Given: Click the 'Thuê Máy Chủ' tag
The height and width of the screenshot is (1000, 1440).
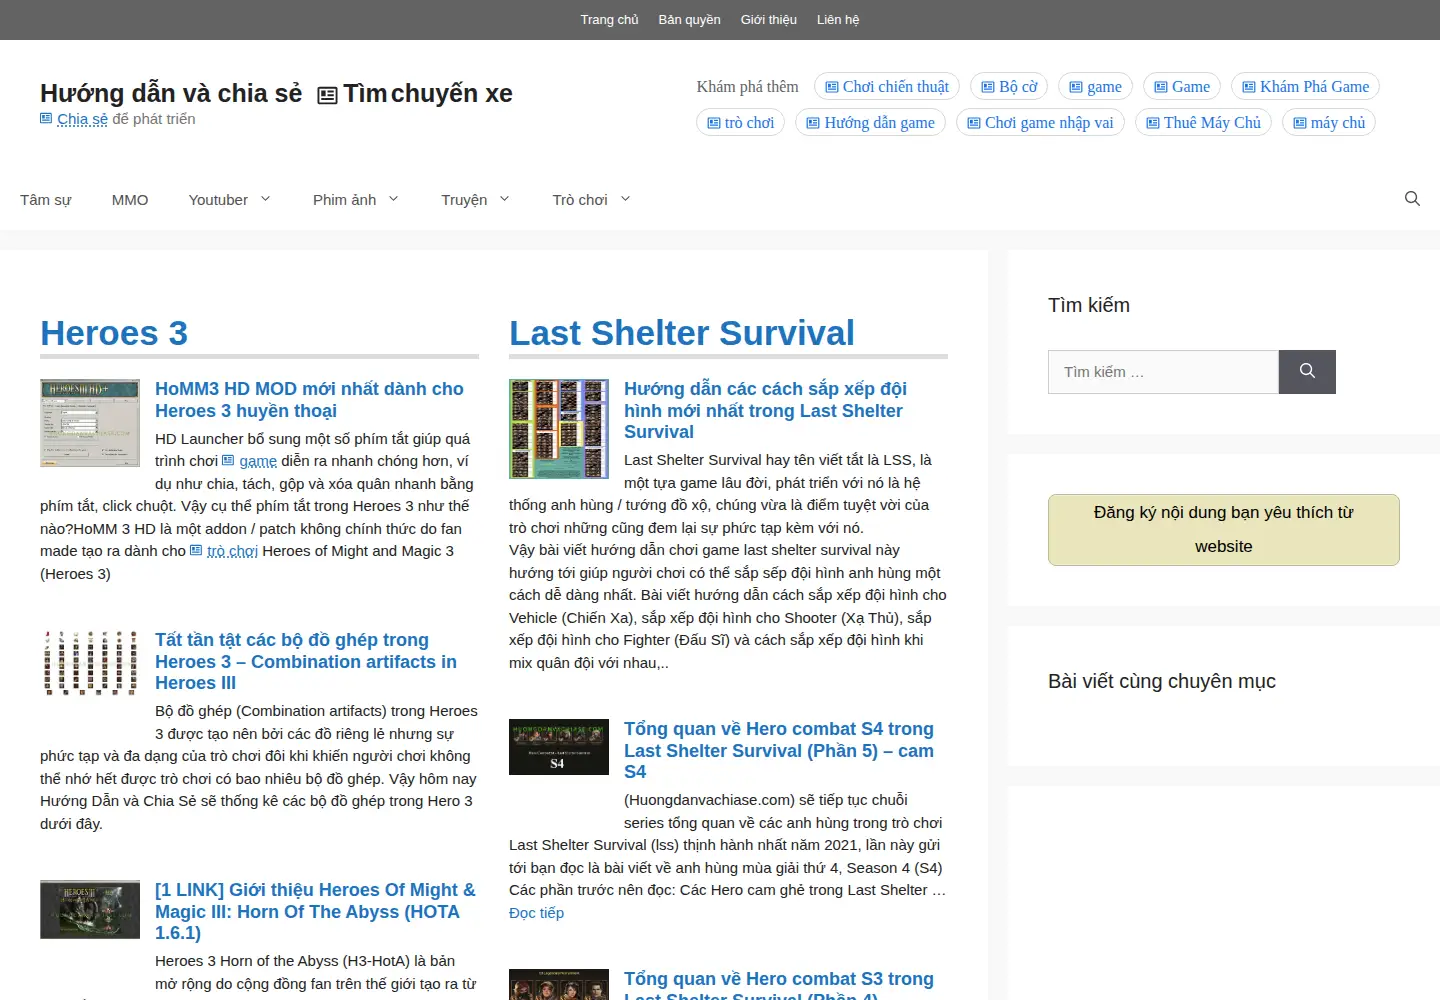Looking at the screenshot, I should coord(1203,123).
